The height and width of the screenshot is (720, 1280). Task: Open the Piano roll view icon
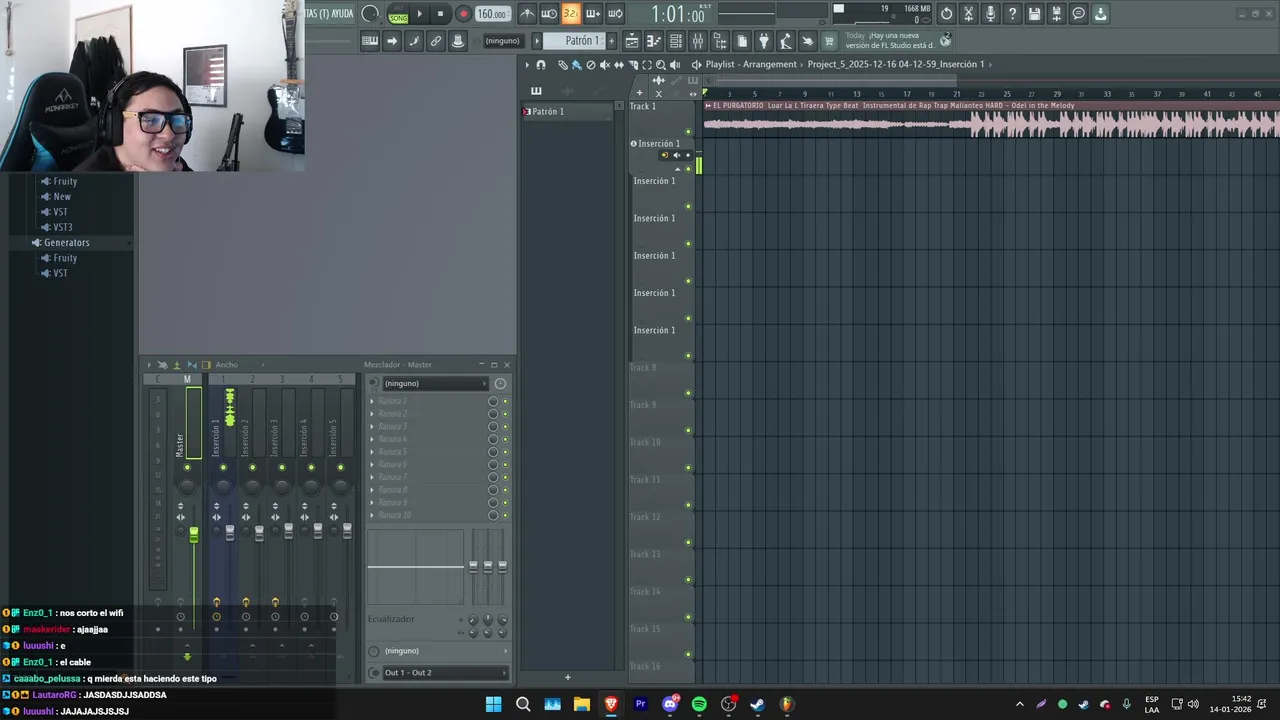[x=654, y=41]
